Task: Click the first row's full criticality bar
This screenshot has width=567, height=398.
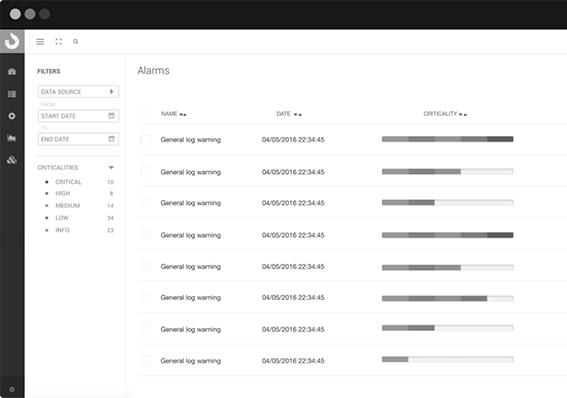Action: tap(448, 139)
